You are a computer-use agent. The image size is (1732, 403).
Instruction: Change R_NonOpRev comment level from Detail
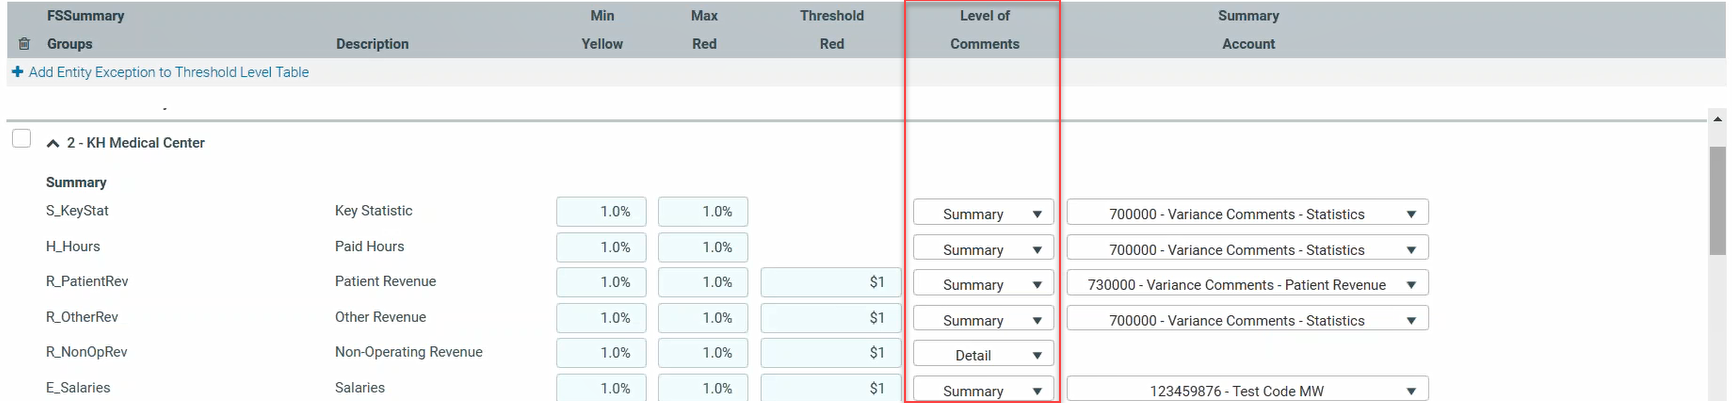tap(983, 355)
